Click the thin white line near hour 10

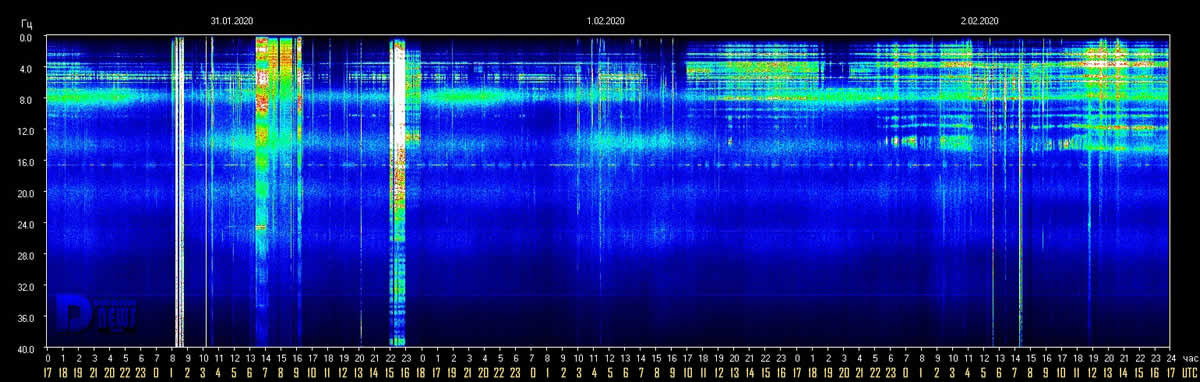(207, 190)
